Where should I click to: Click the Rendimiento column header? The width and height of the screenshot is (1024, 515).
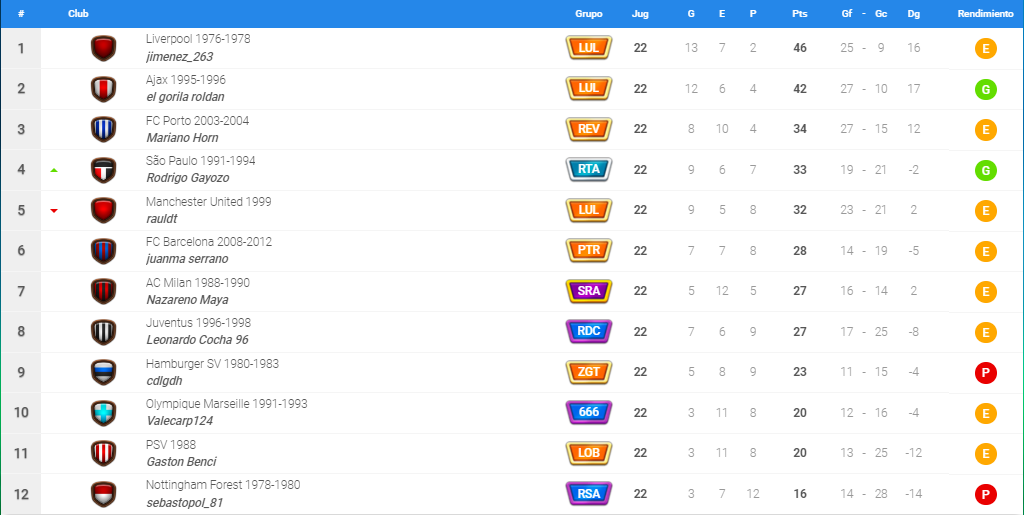coord(985,14)
